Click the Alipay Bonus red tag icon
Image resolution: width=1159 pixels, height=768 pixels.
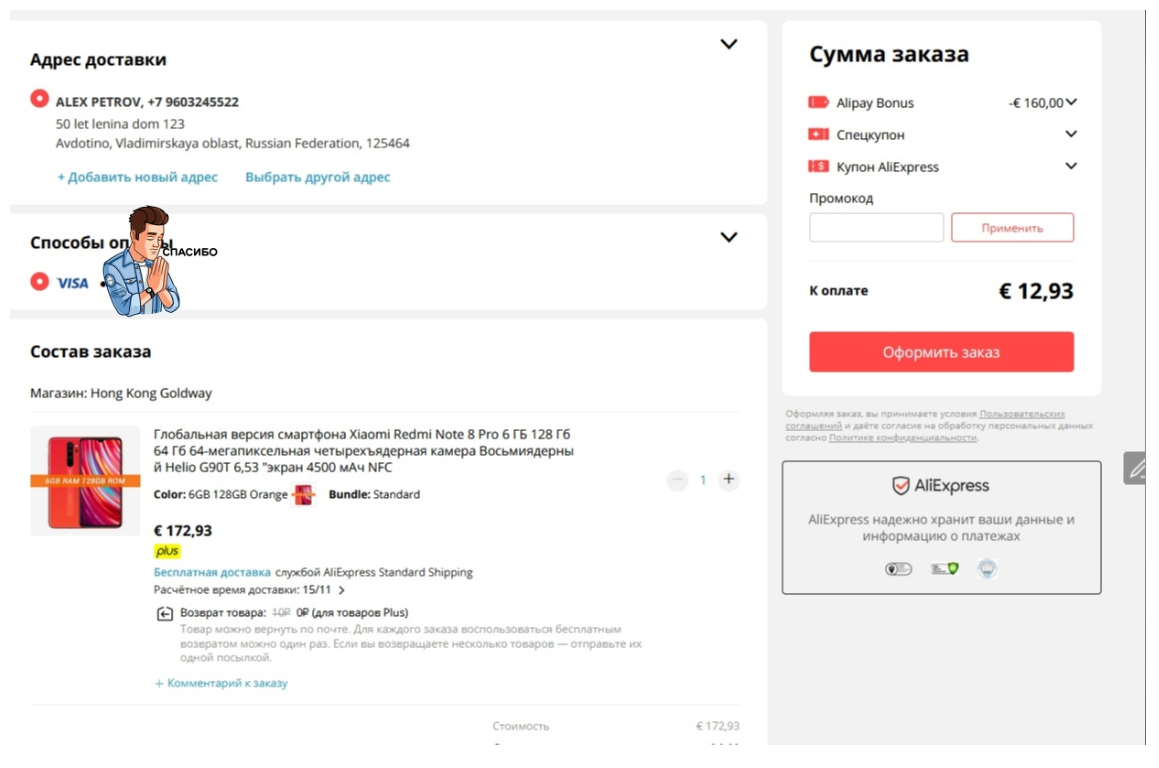(x=818, y=103)
